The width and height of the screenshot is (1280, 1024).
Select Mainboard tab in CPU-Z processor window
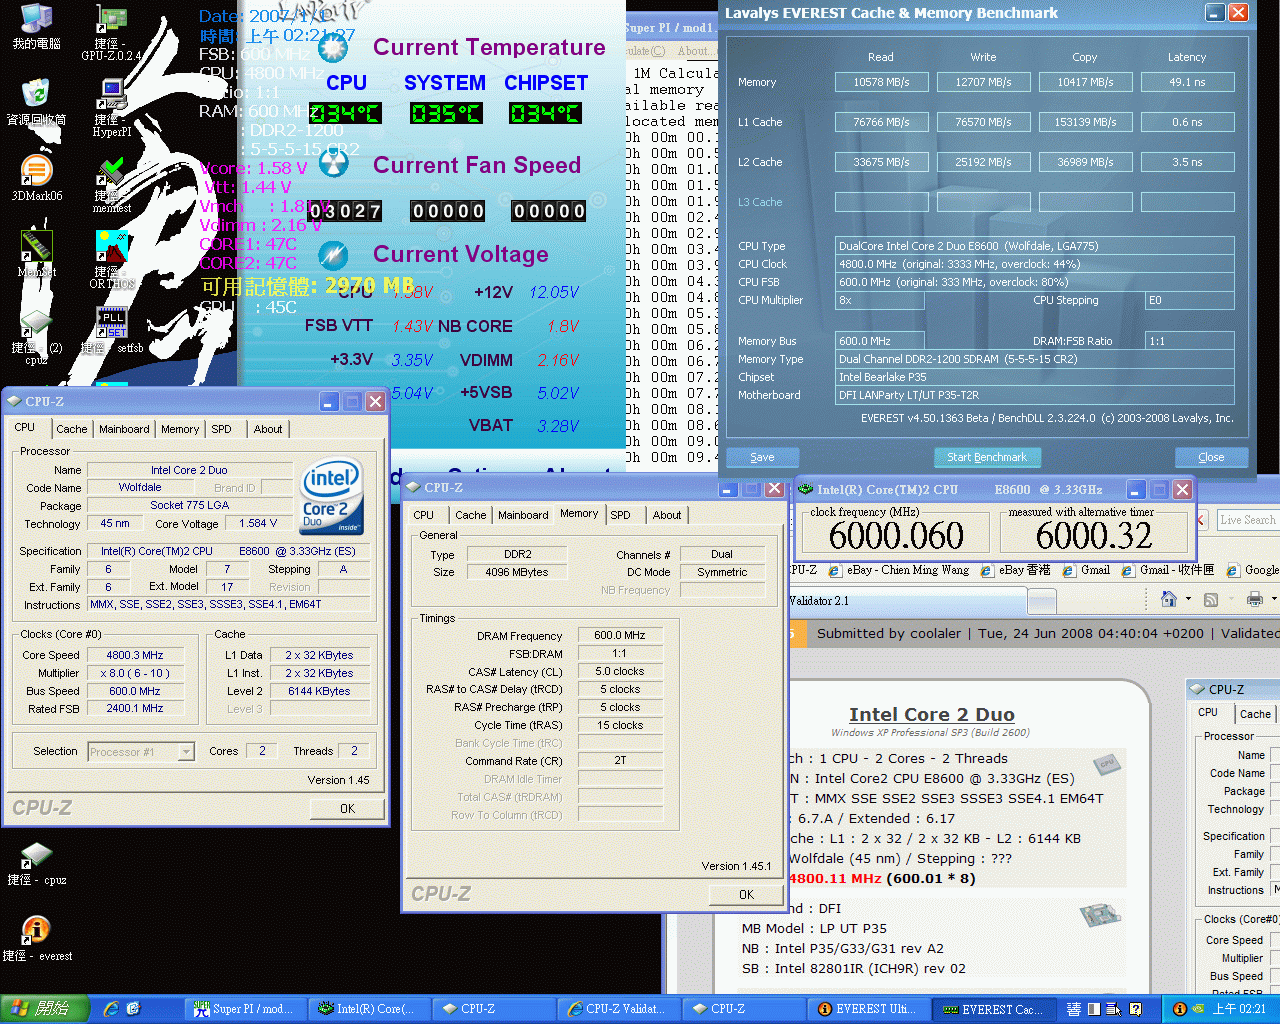tap(124, 429)
